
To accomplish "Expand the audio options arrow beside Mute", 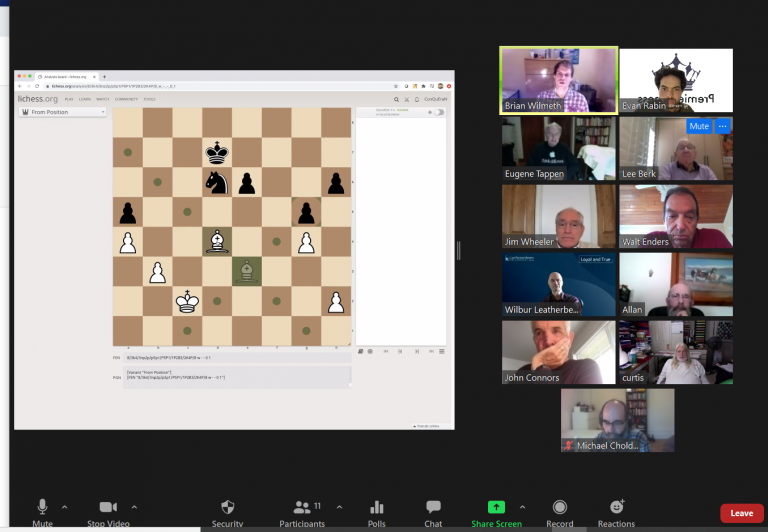I will point(65,507).
